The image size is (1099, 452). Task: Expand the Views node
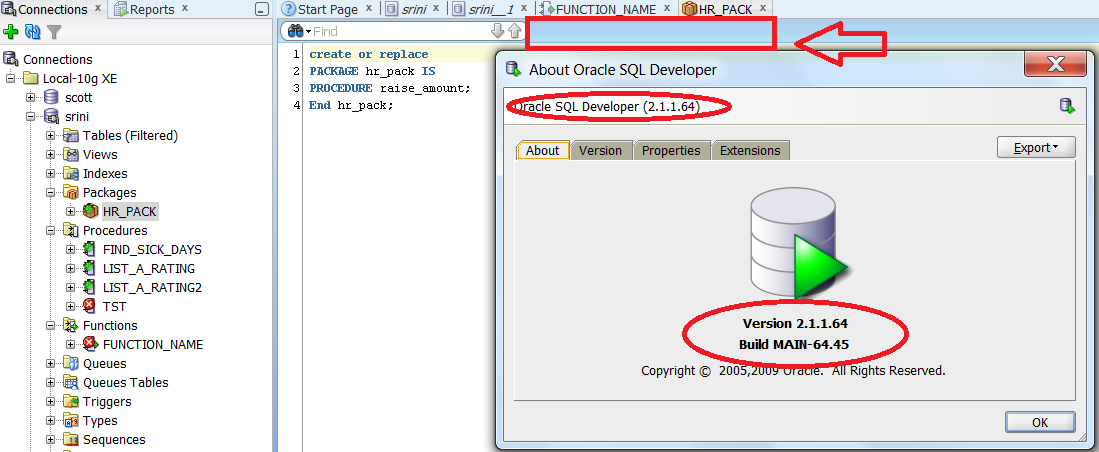[x=50, y=154]
